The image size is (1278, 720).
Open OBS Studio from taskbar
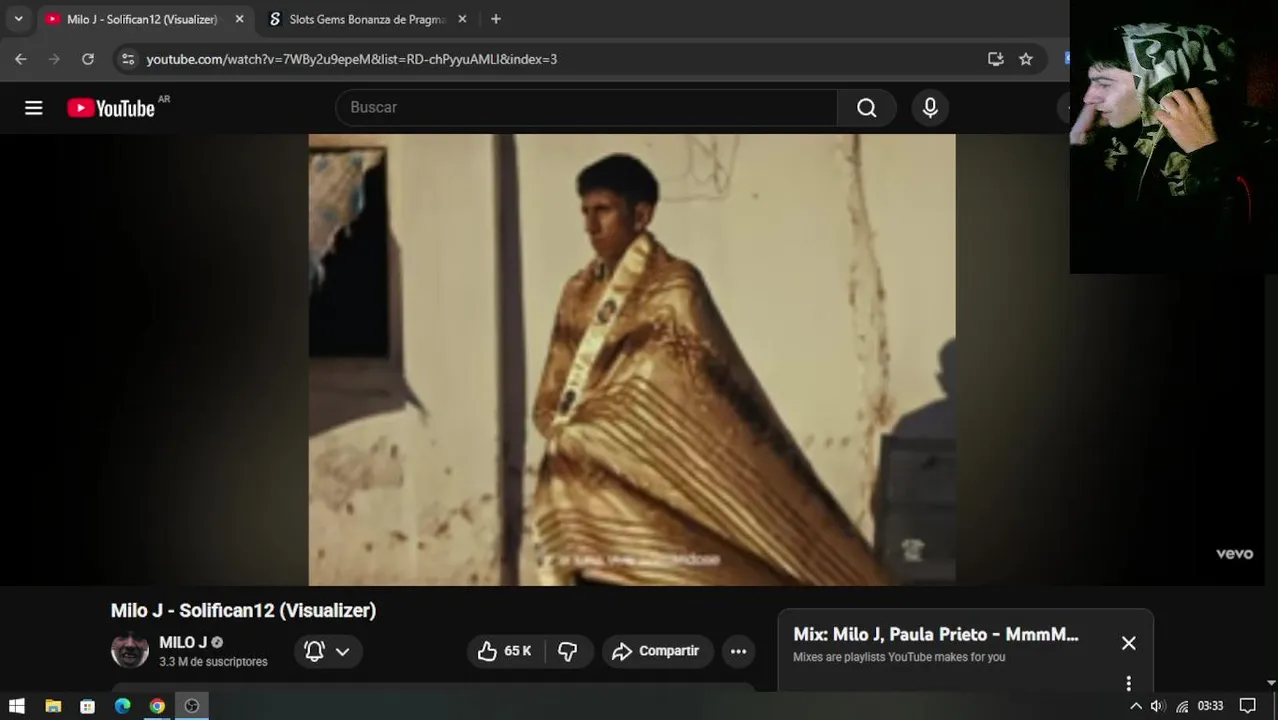192,706
